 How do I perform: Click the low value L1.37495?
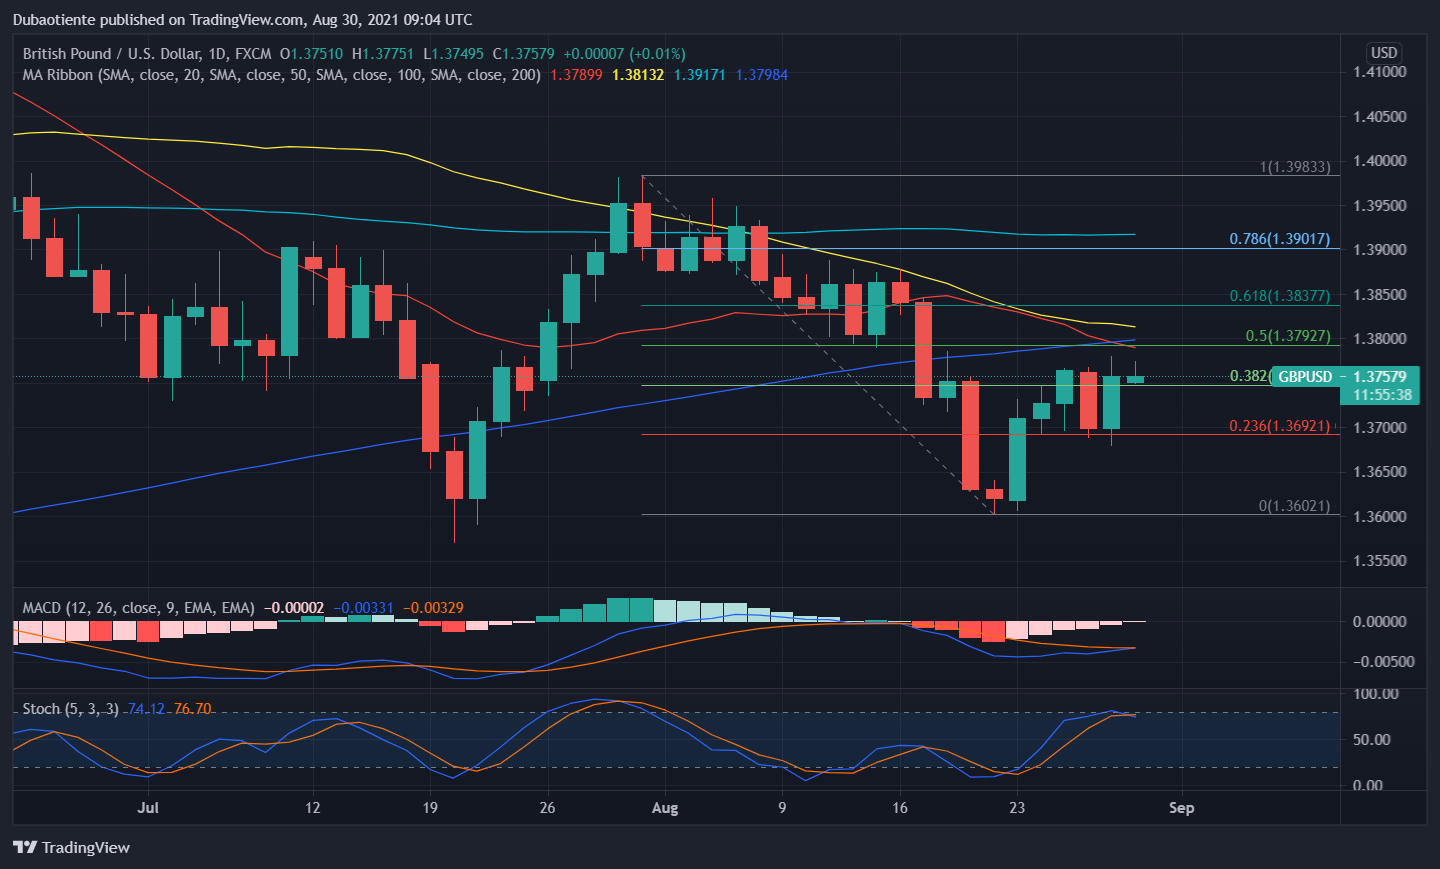tap(453, 54)
